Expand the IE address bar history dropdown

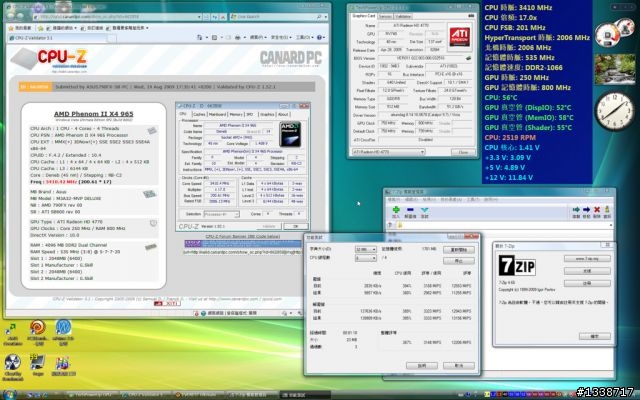click(200, 17)
